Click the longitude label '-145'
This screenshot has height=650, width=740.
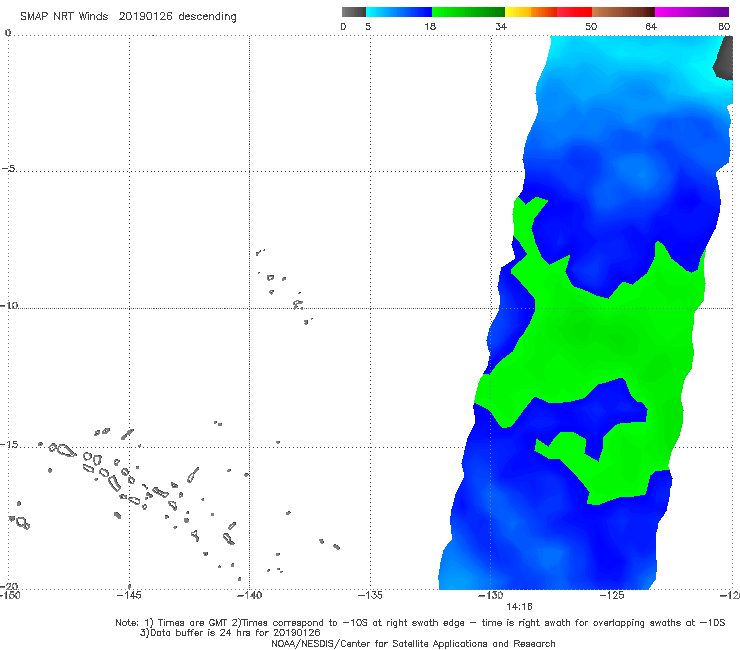pos(129,595)
